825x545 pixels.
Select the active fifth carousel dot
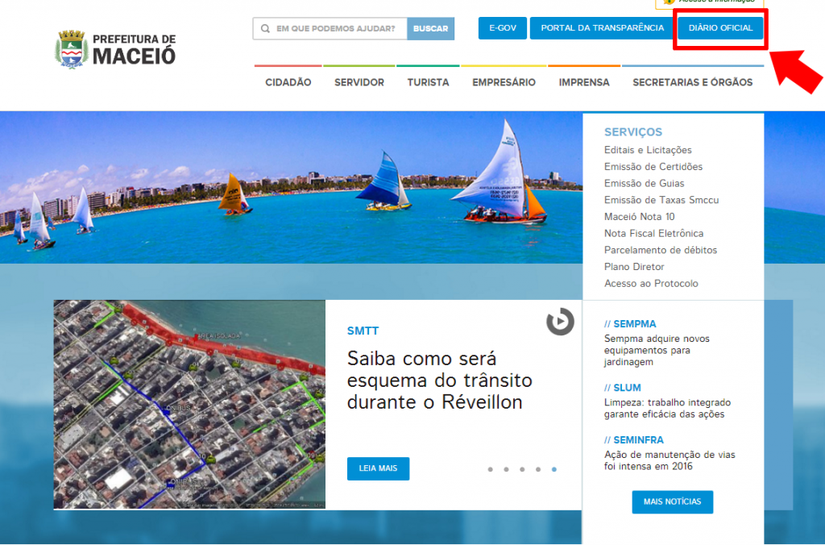554,469
